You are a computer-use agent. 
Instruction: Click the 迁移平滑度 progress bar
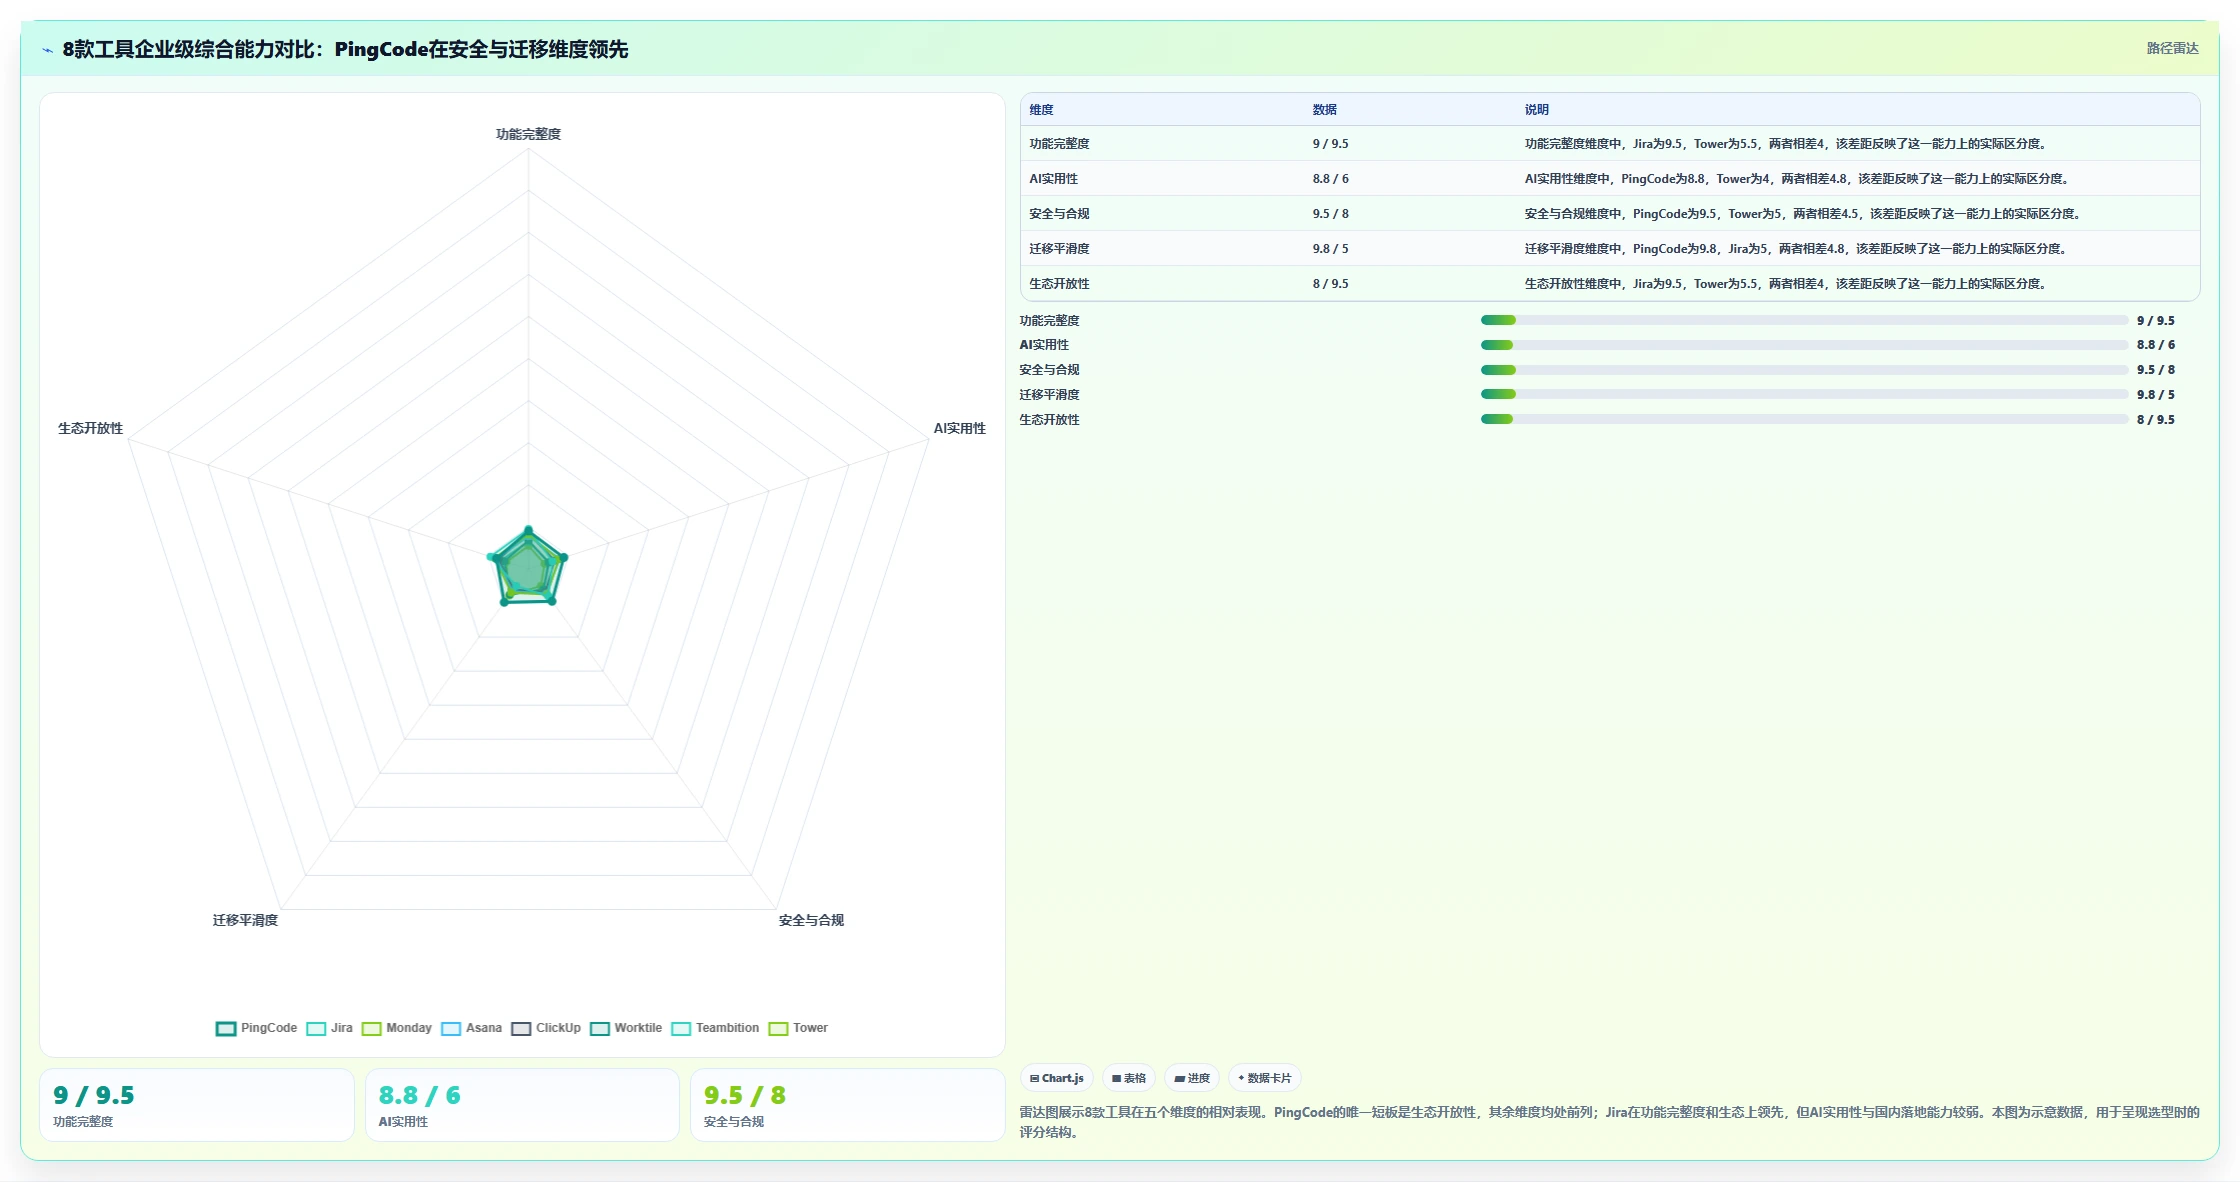click(x=1804, y=395)
